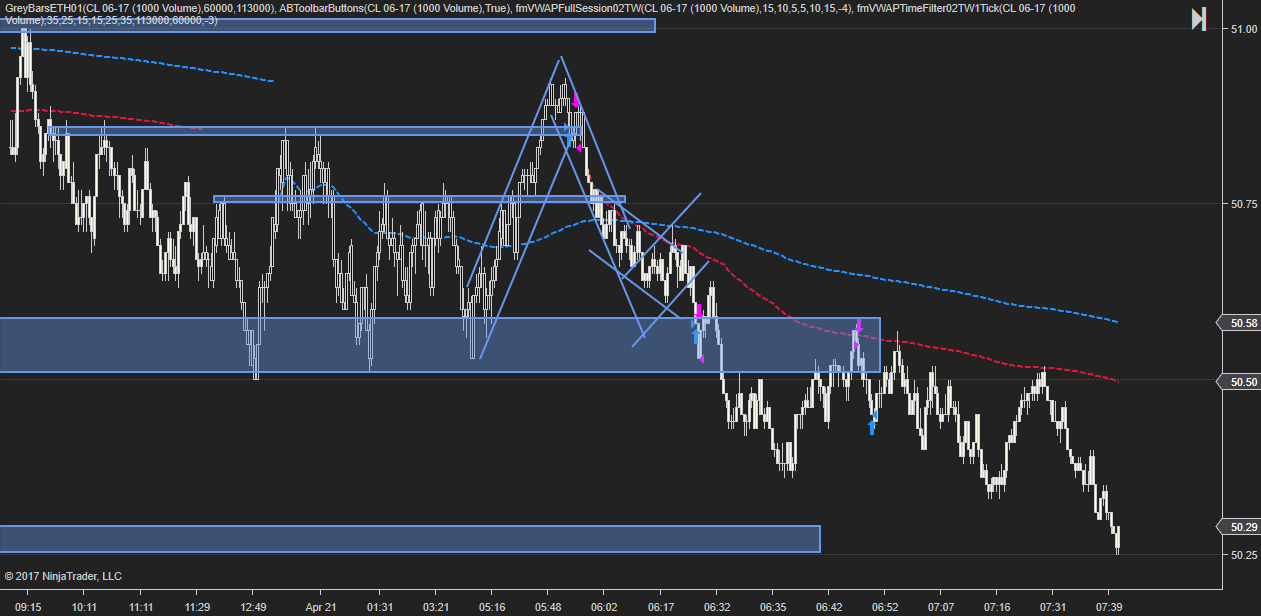Select the blue rectangle zone near 50.29
Image resolution: width=1261 pixels, height=616 pixels.
[410, 539]
